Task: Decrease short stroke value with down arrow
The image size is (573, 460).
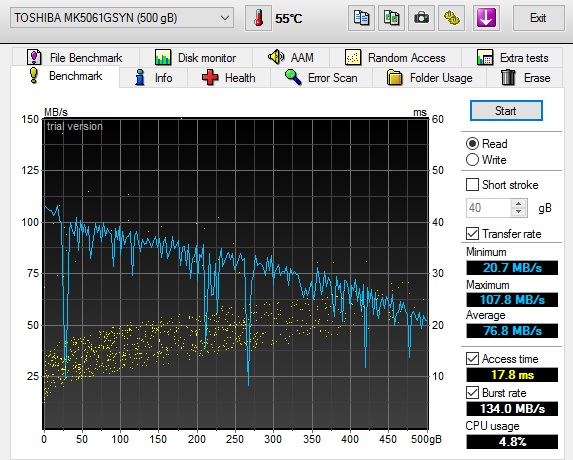Action: 519,212
